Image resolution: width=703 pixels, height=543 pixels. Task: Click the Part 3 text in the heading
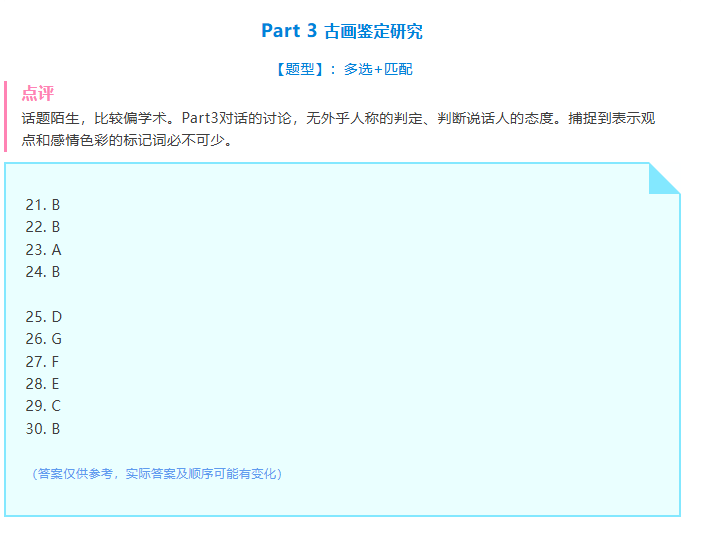(x=289, y=31)
